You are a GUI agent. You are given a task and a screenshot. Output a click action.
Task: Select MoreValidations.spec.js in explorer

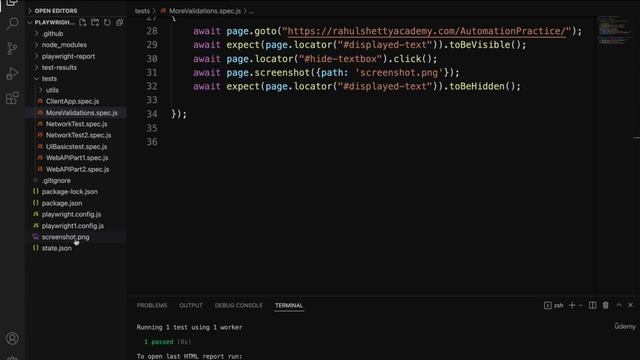(x=82, y=113)
